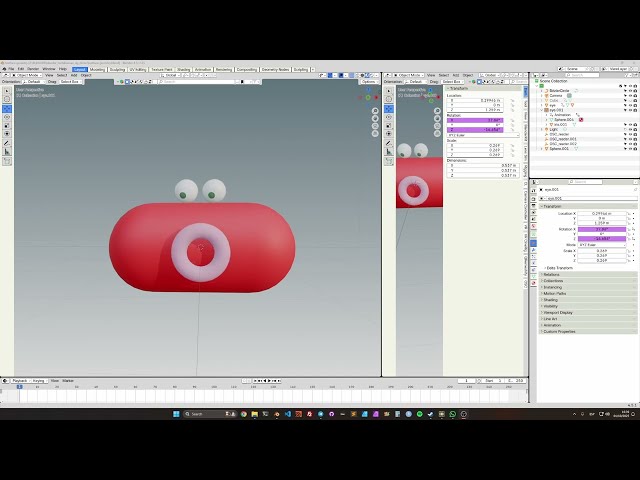Click the pan view hand gizmo in main viewport

[375, 118]
